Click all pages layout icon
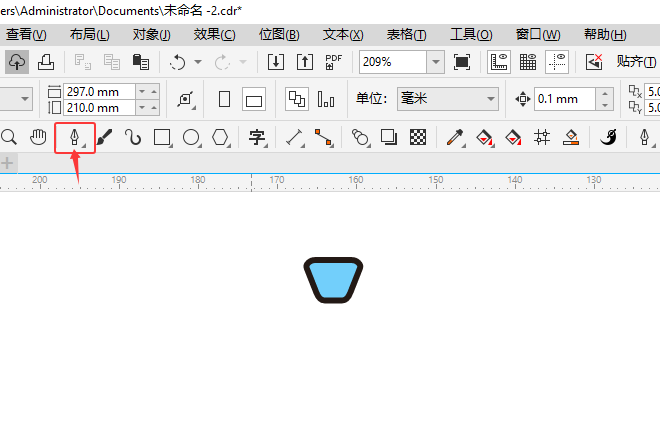This screenshot has height=430, width=660. point(297,99)
